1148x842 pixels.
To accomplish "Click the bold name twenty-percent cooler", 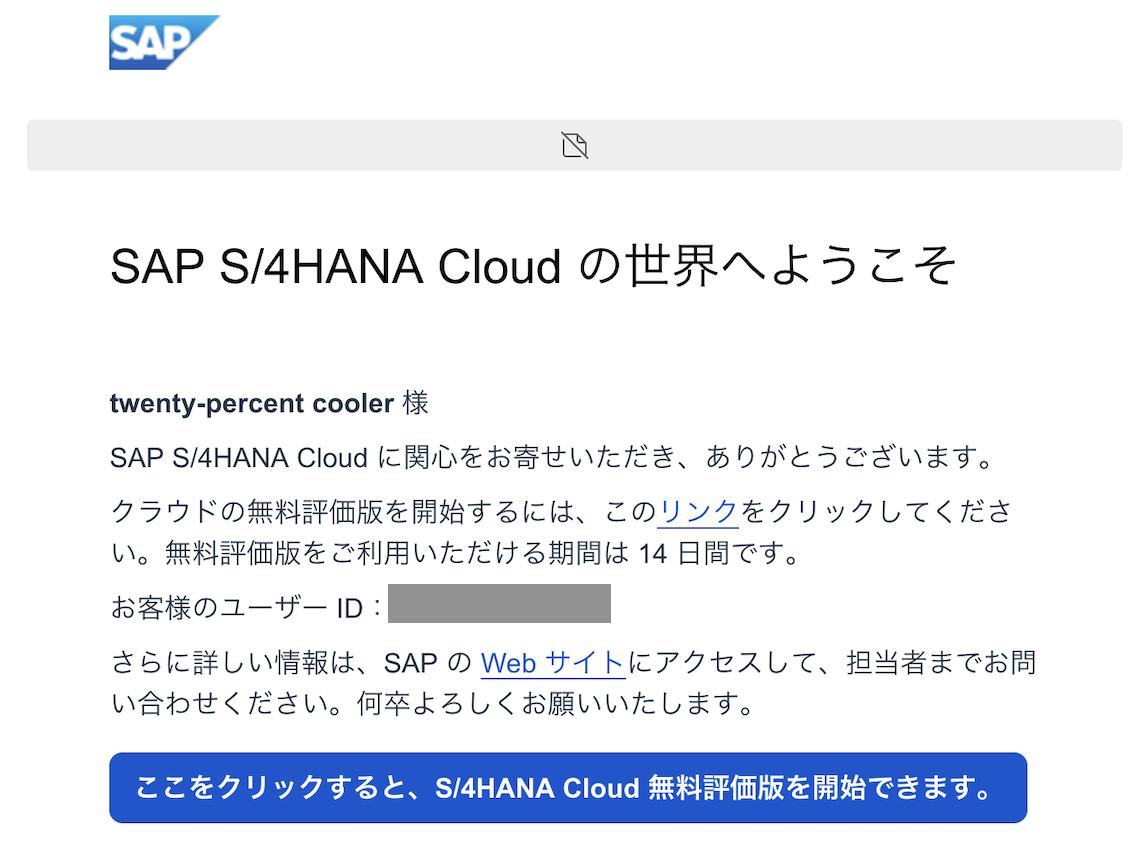I will click(x=252, y=403).
